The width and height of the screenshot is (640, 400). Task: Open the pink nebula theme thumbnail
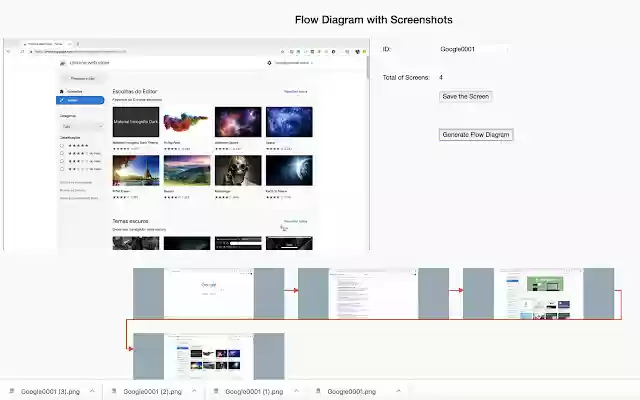(x=238, y=122)
